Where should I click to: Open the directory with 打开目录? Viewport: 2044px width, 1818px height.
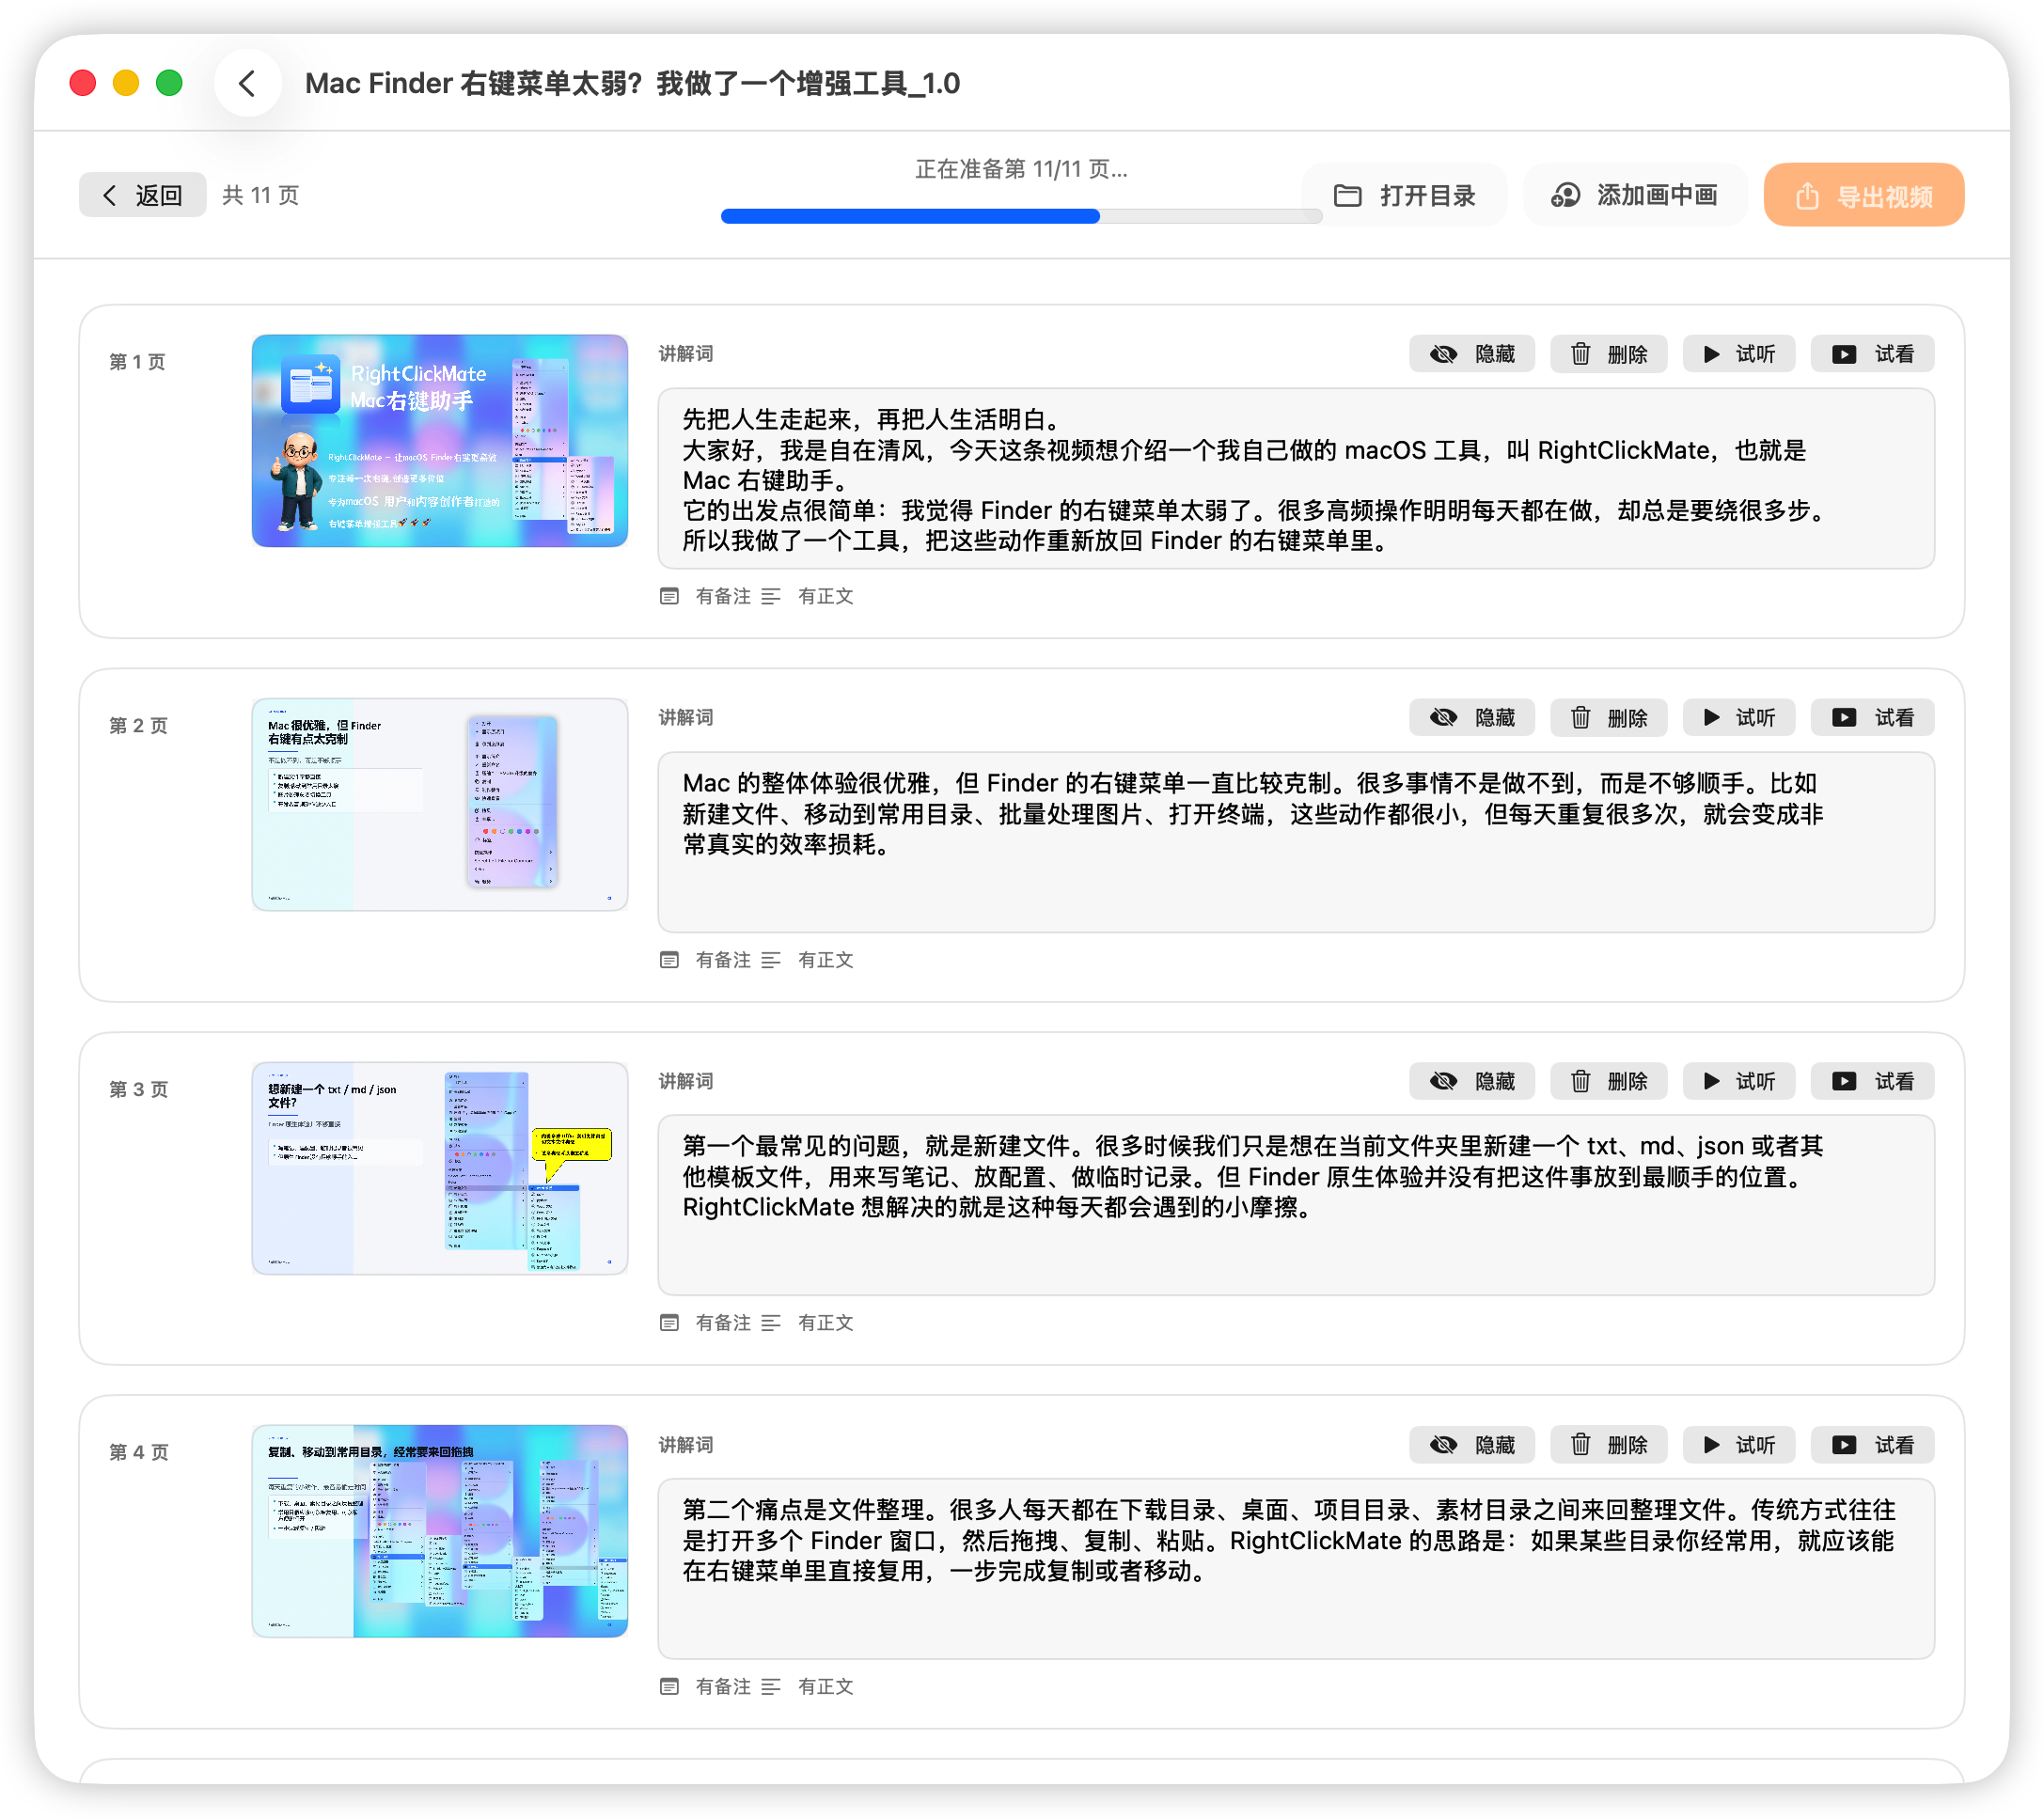click(x=1405, y=195)
